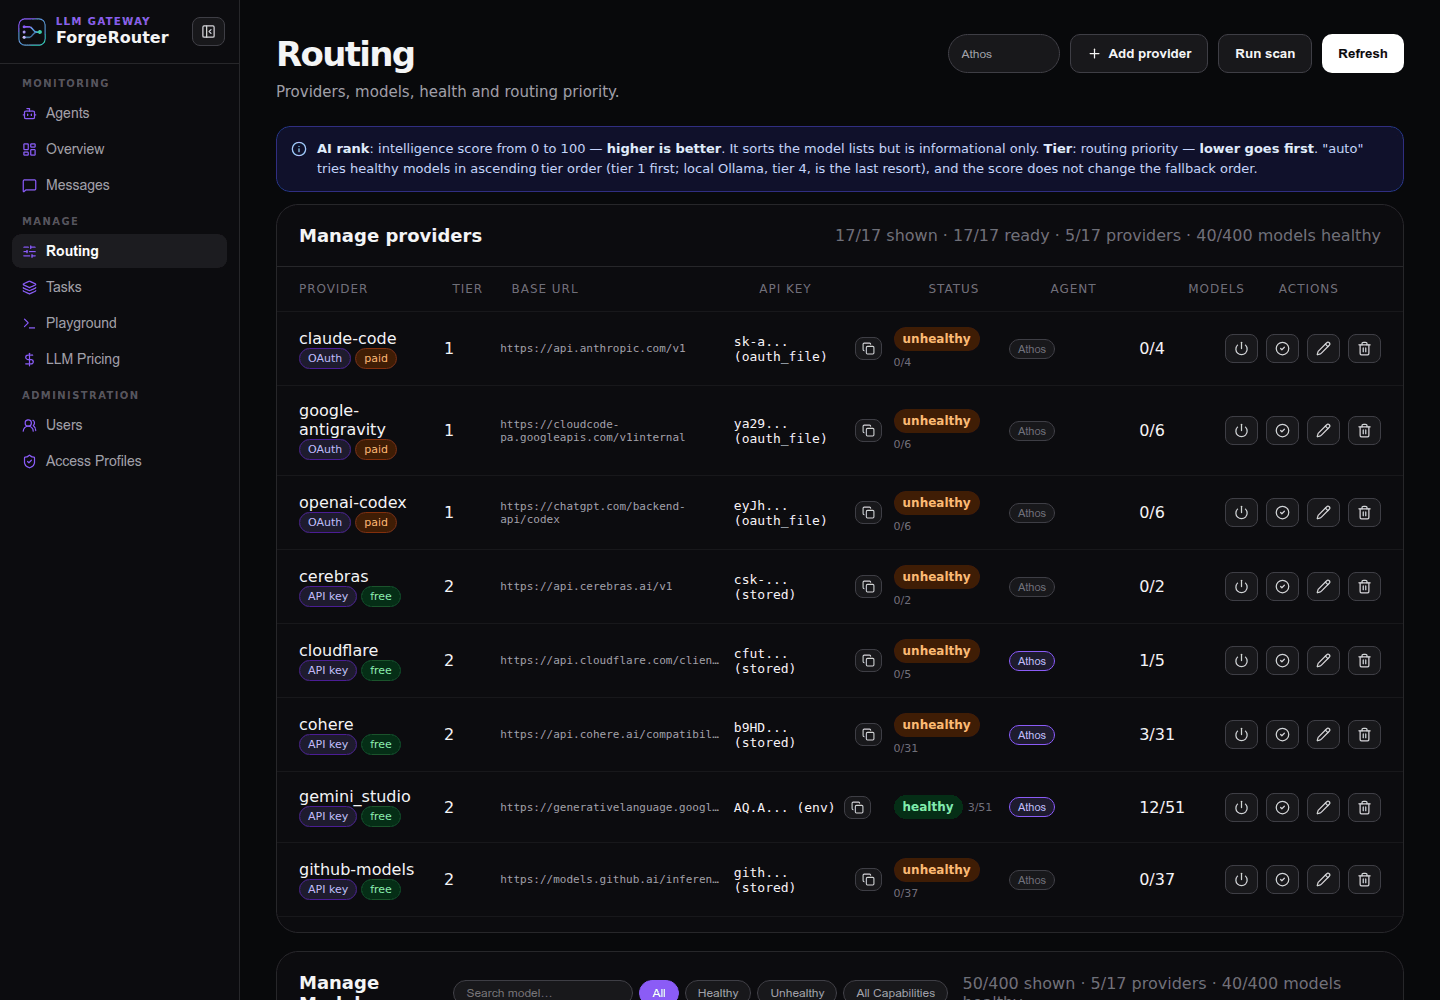Delete the openai-codex provider
1440x1000 pixels.
click(x=1364, y=513)
